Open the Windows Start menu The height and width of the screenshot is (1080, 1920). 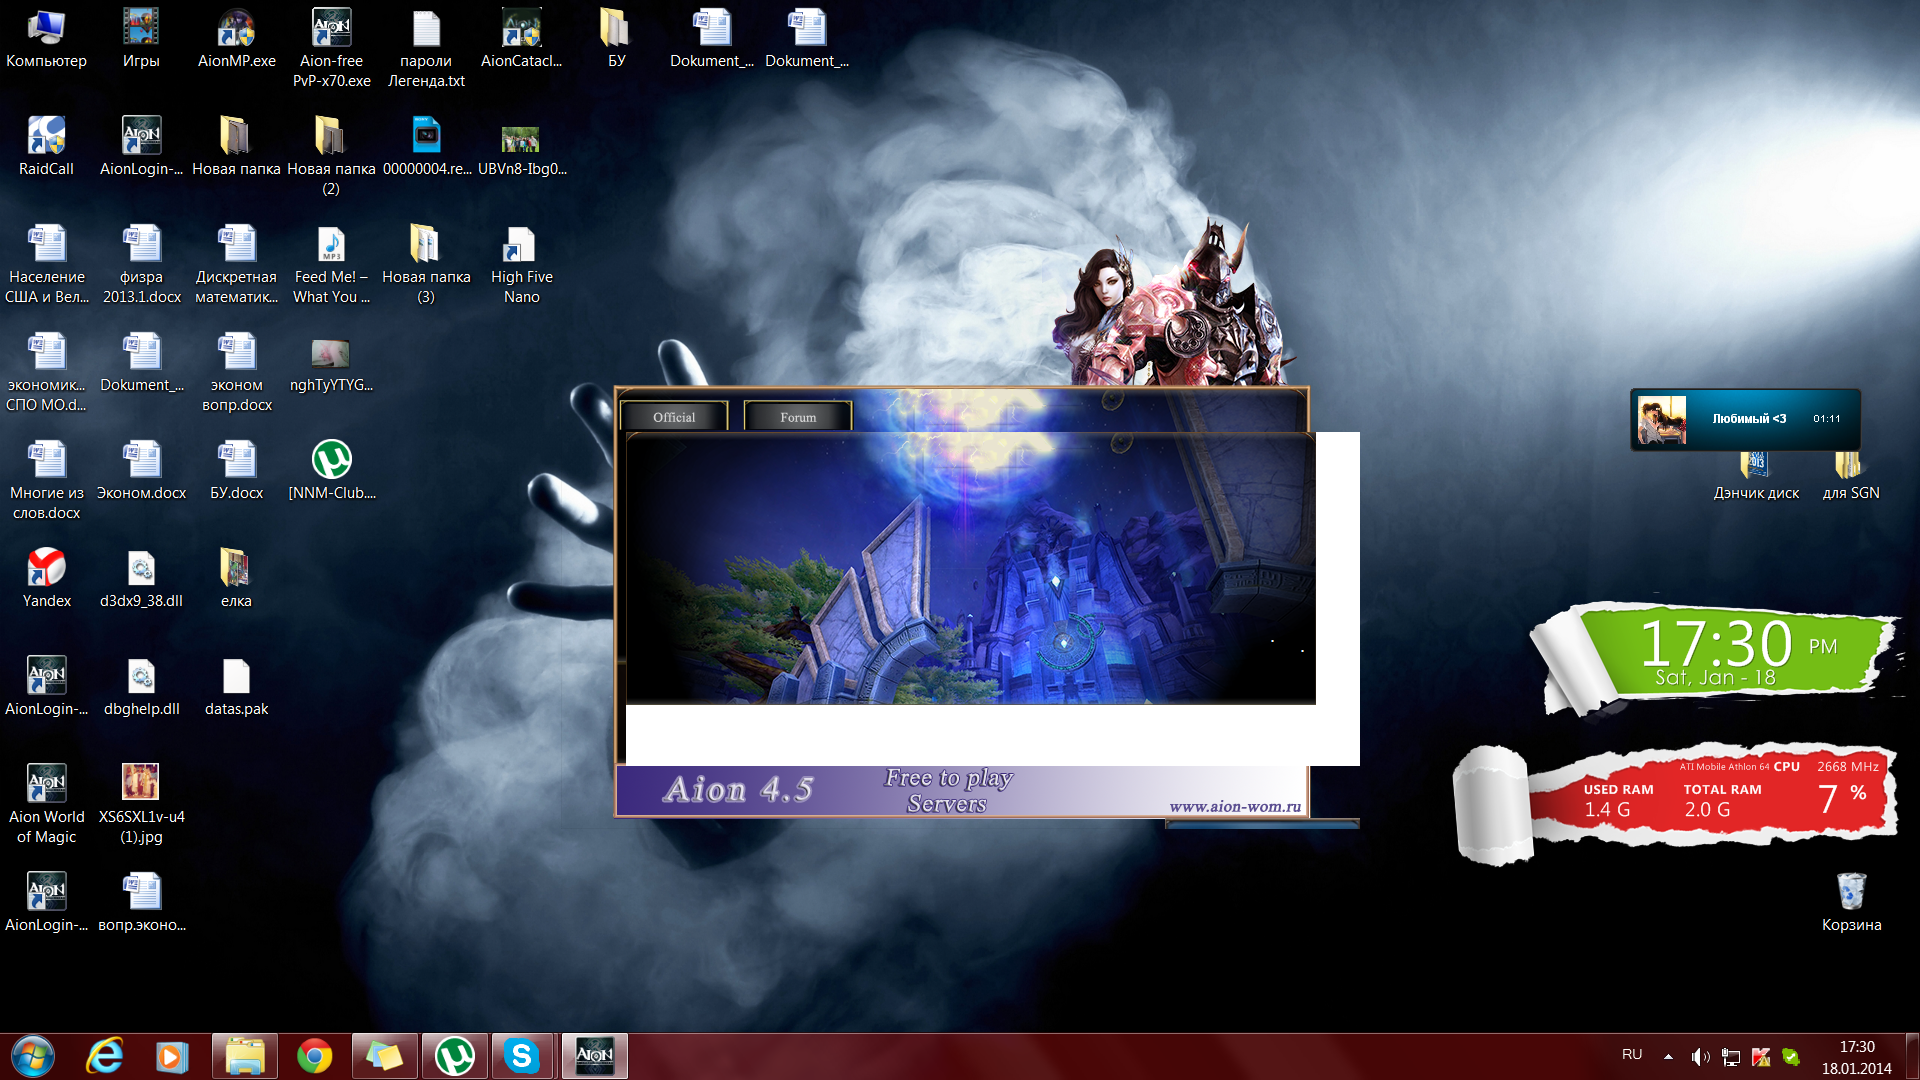pyautogui.click(x=32, y=1056)
